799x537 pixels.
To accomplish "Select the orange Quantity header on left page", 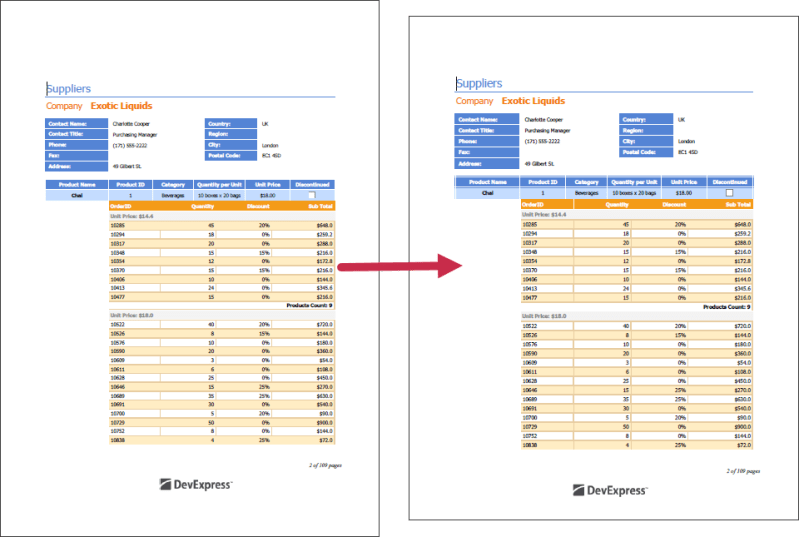I will coord(202,206).
